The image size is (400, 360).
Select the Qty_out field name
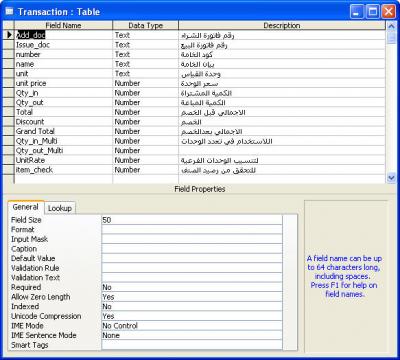63,103
